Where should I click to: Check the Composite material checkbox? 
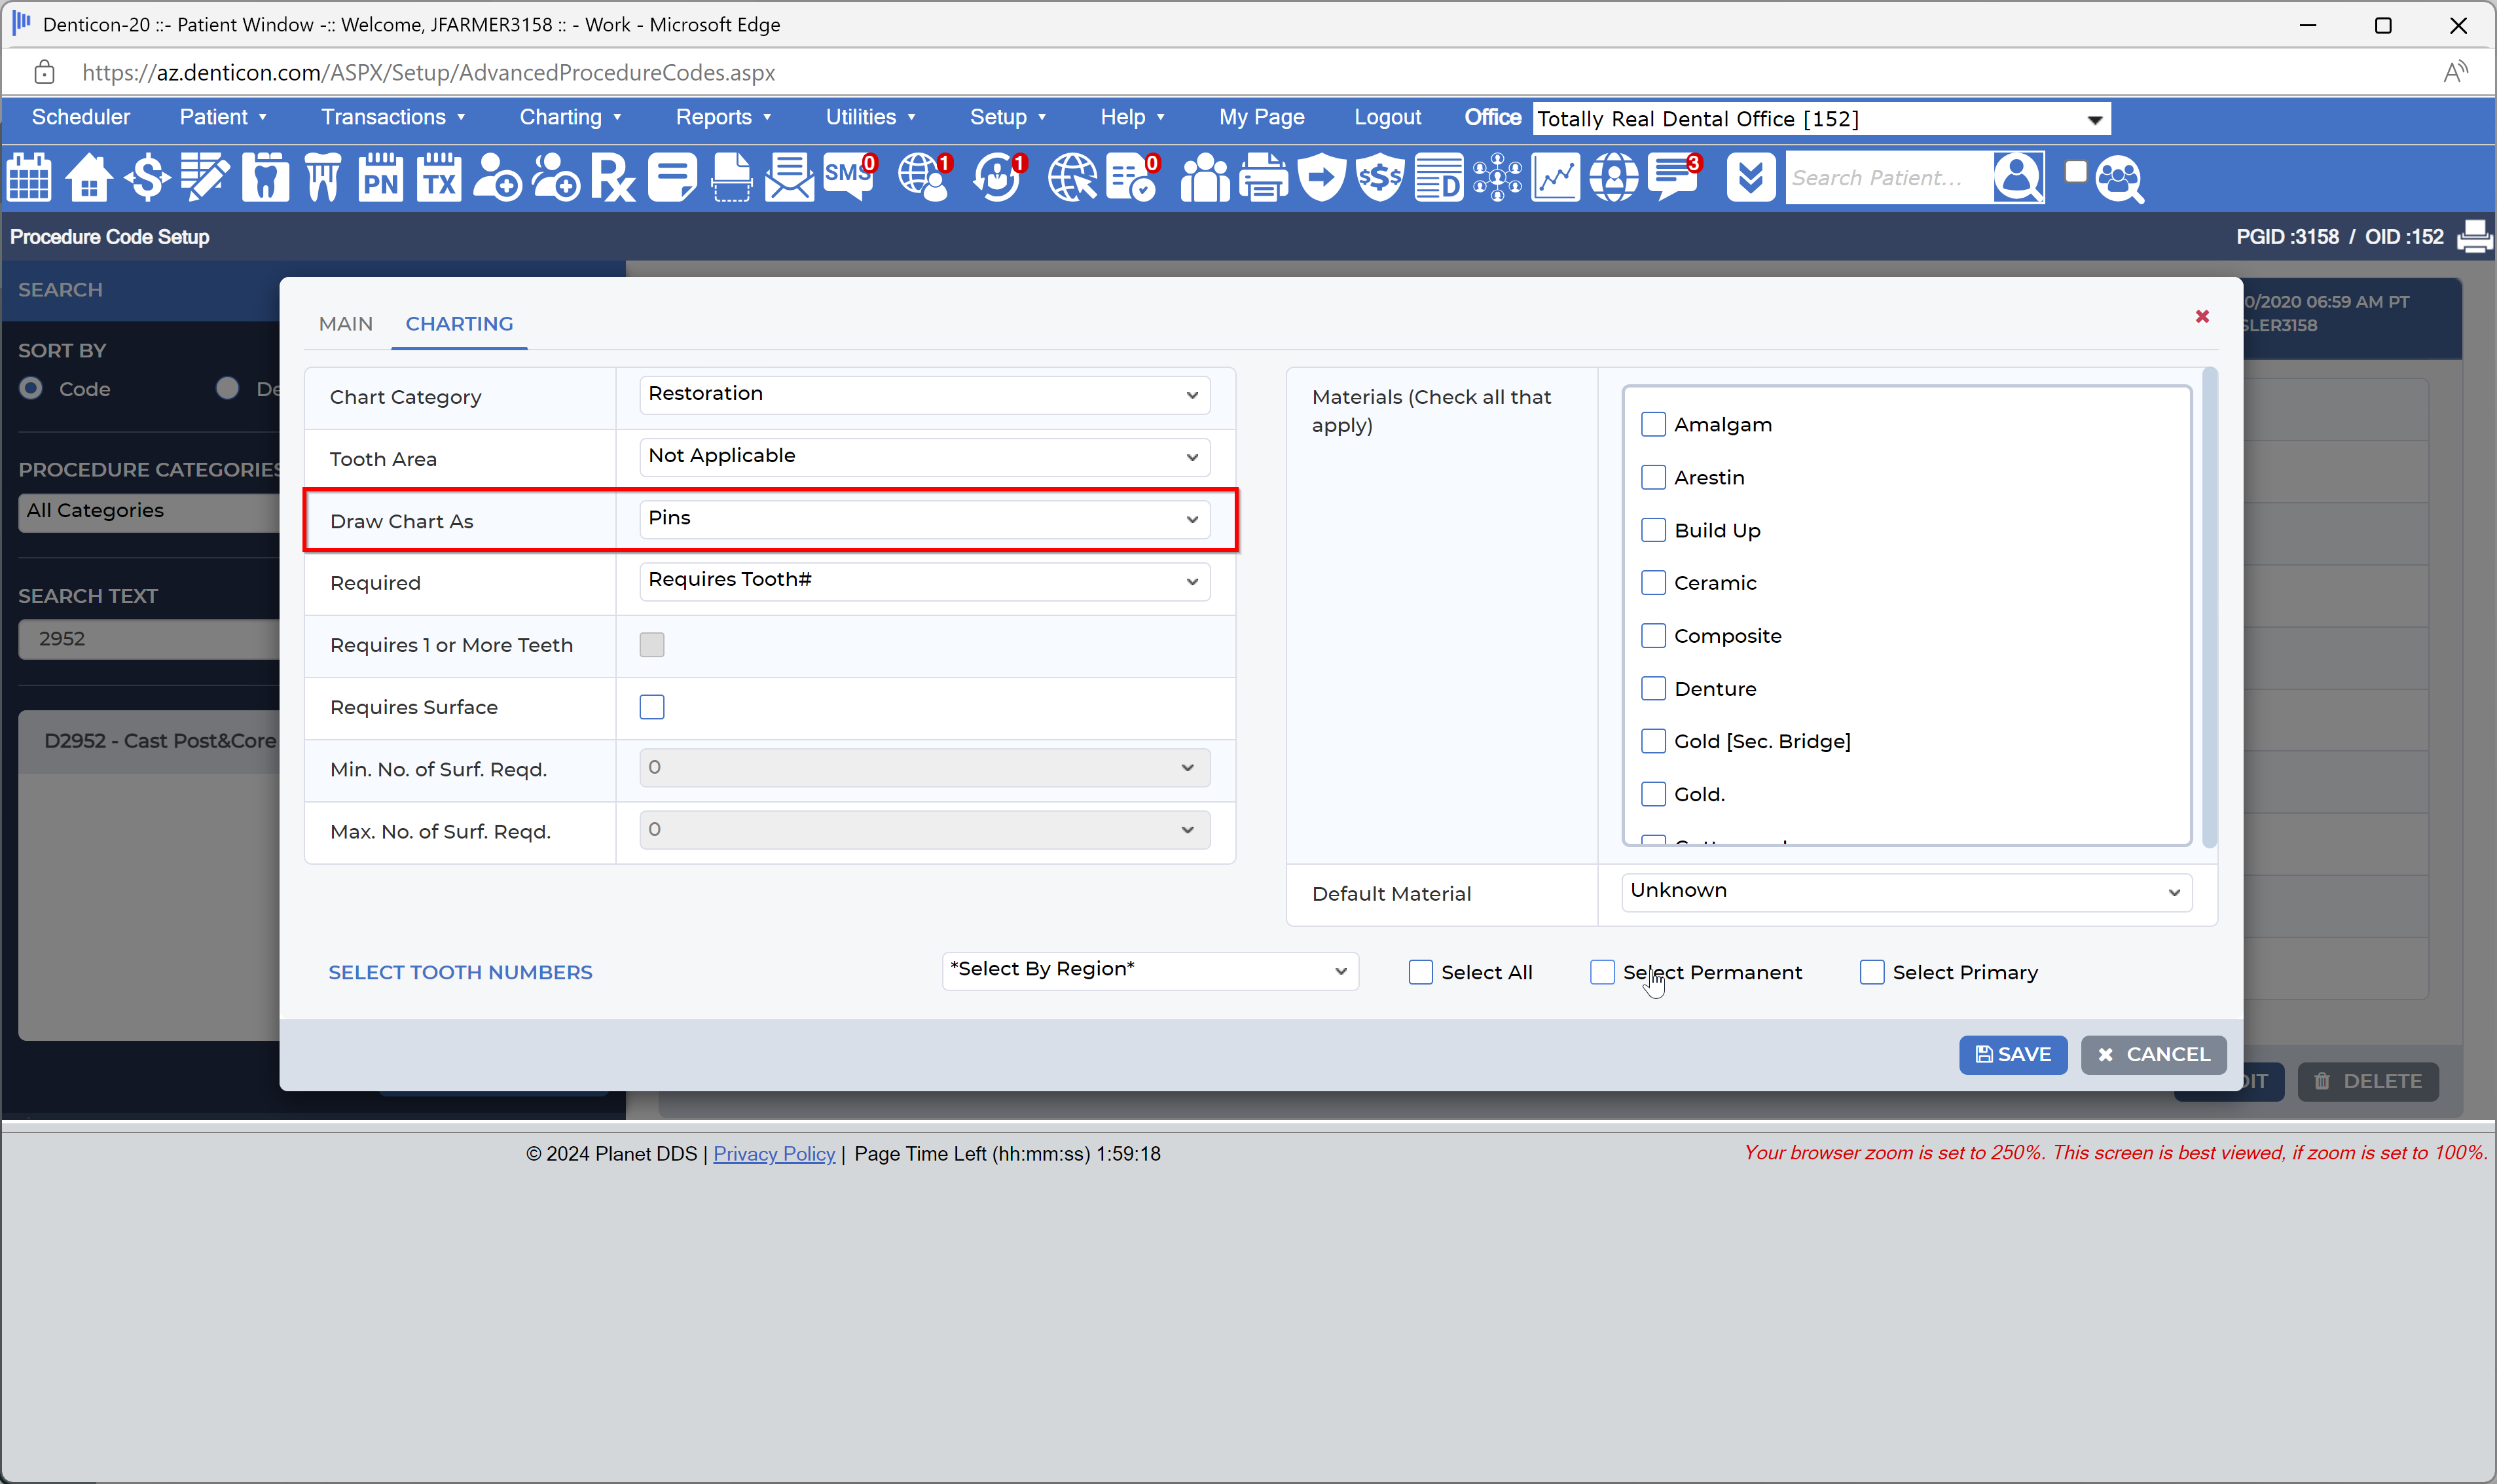click(1654, 635)
